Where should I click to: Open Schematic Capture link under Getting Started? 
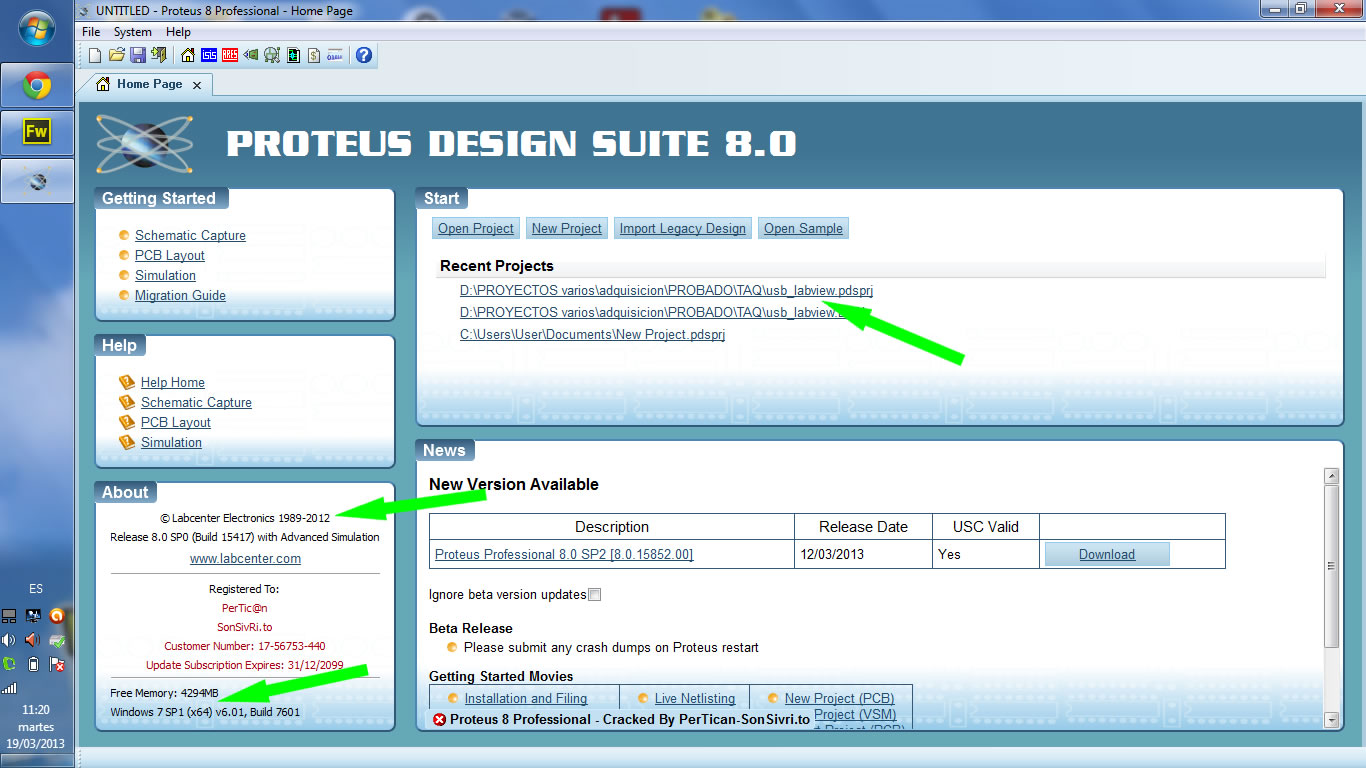tap(190, 235)
